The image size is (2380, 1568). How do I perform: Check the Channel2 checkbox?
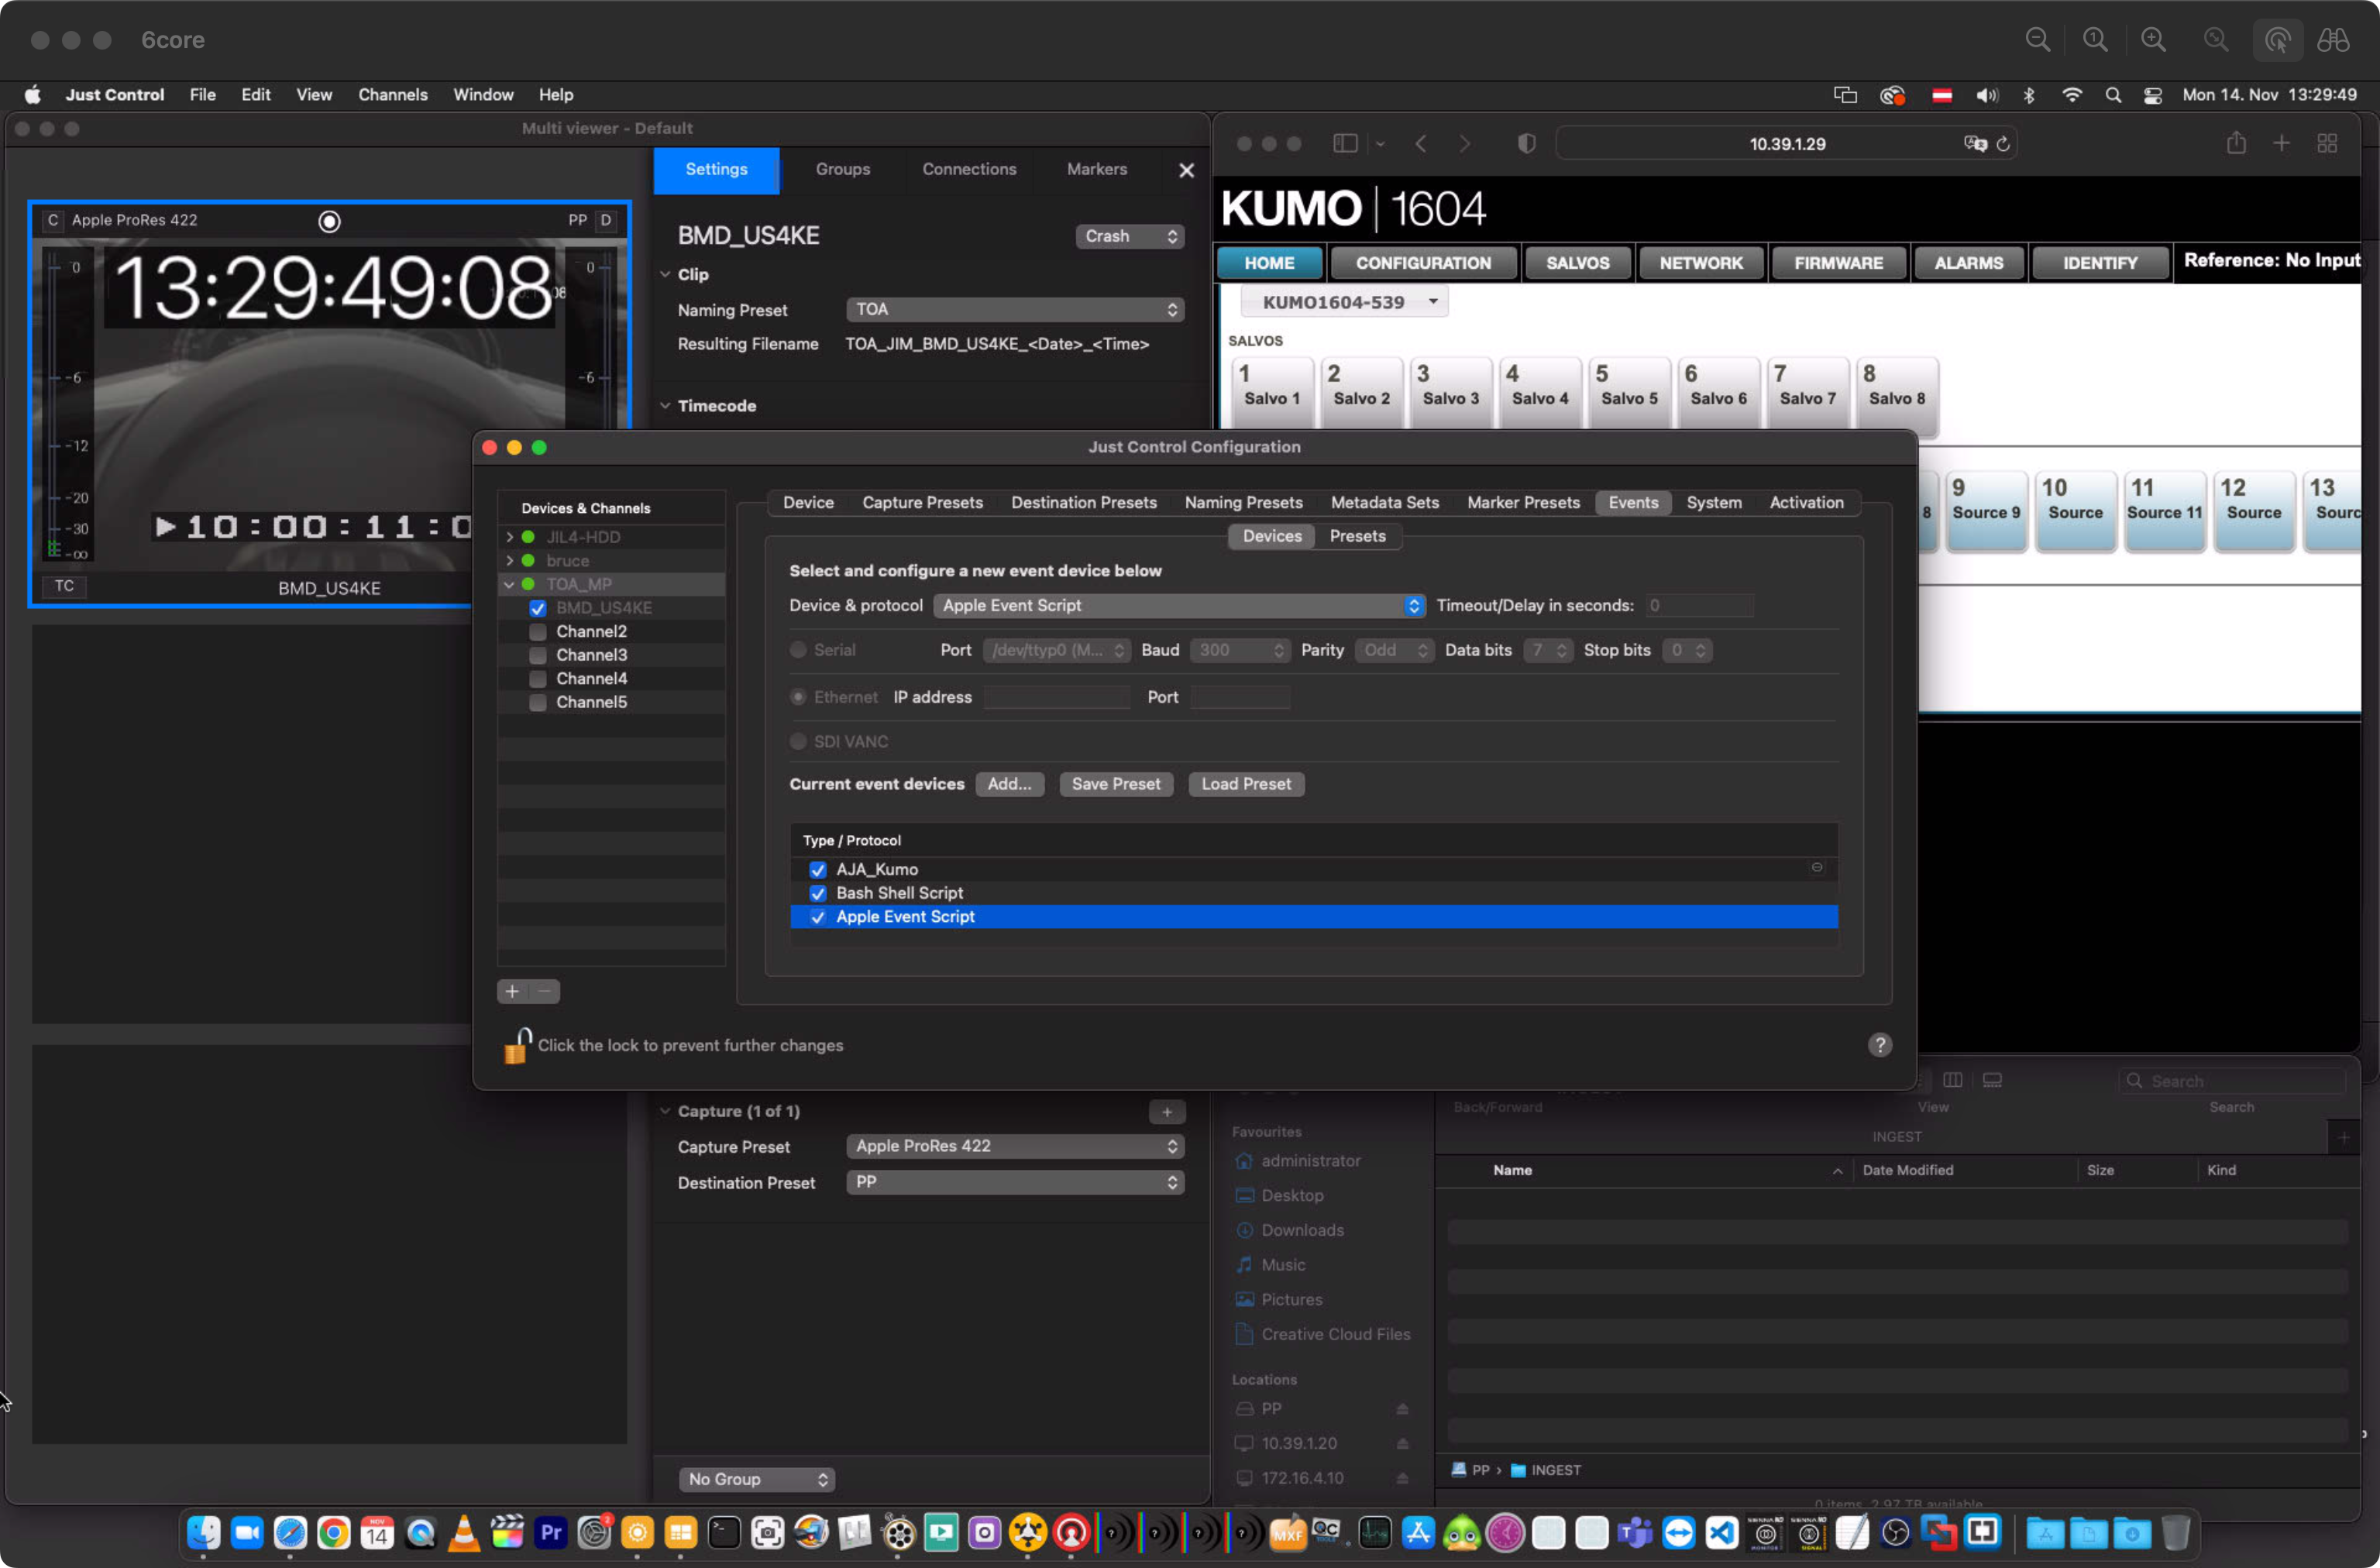coord(538,632)
